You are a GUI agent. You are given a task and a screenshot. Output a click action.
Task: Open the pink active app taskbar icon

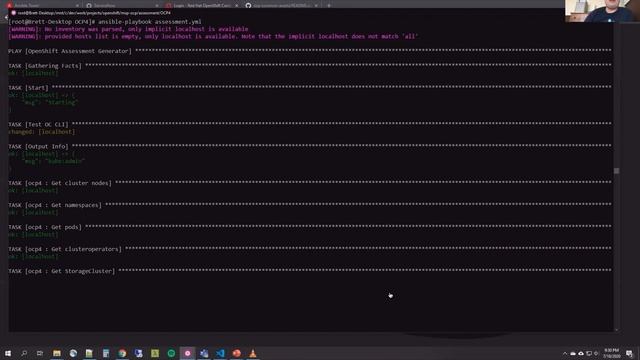(187, 353)
